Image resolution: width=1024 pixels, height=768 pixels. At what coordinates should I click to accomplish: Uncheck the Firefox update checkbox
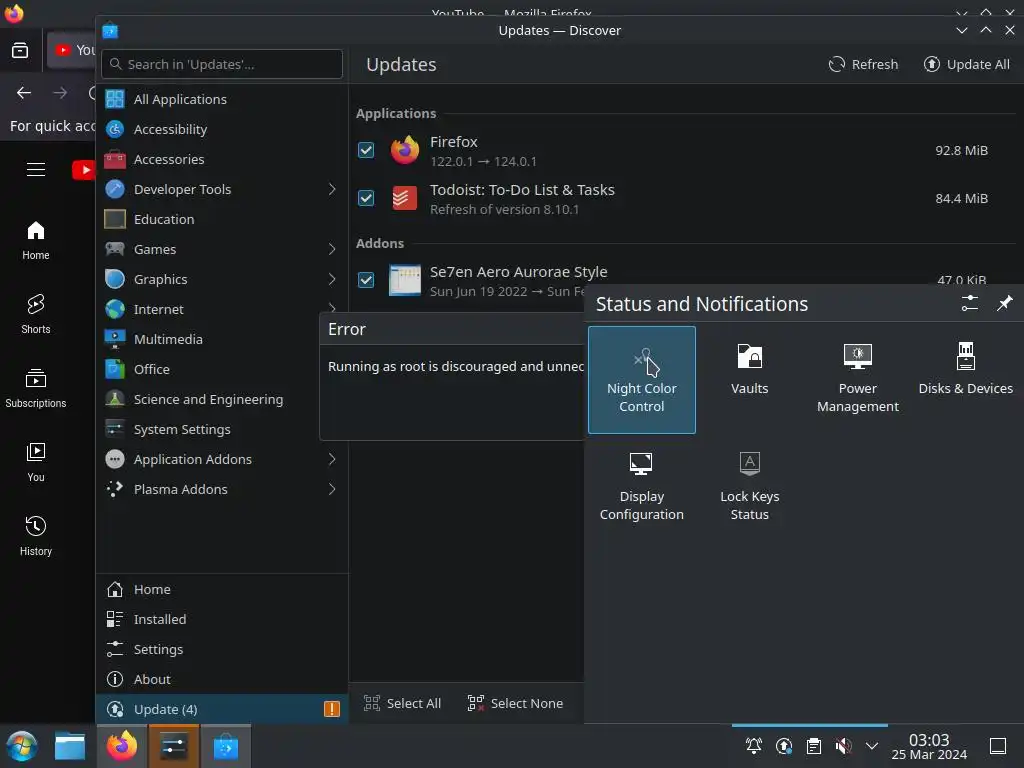pyautogui.click(x=366, y=150)
